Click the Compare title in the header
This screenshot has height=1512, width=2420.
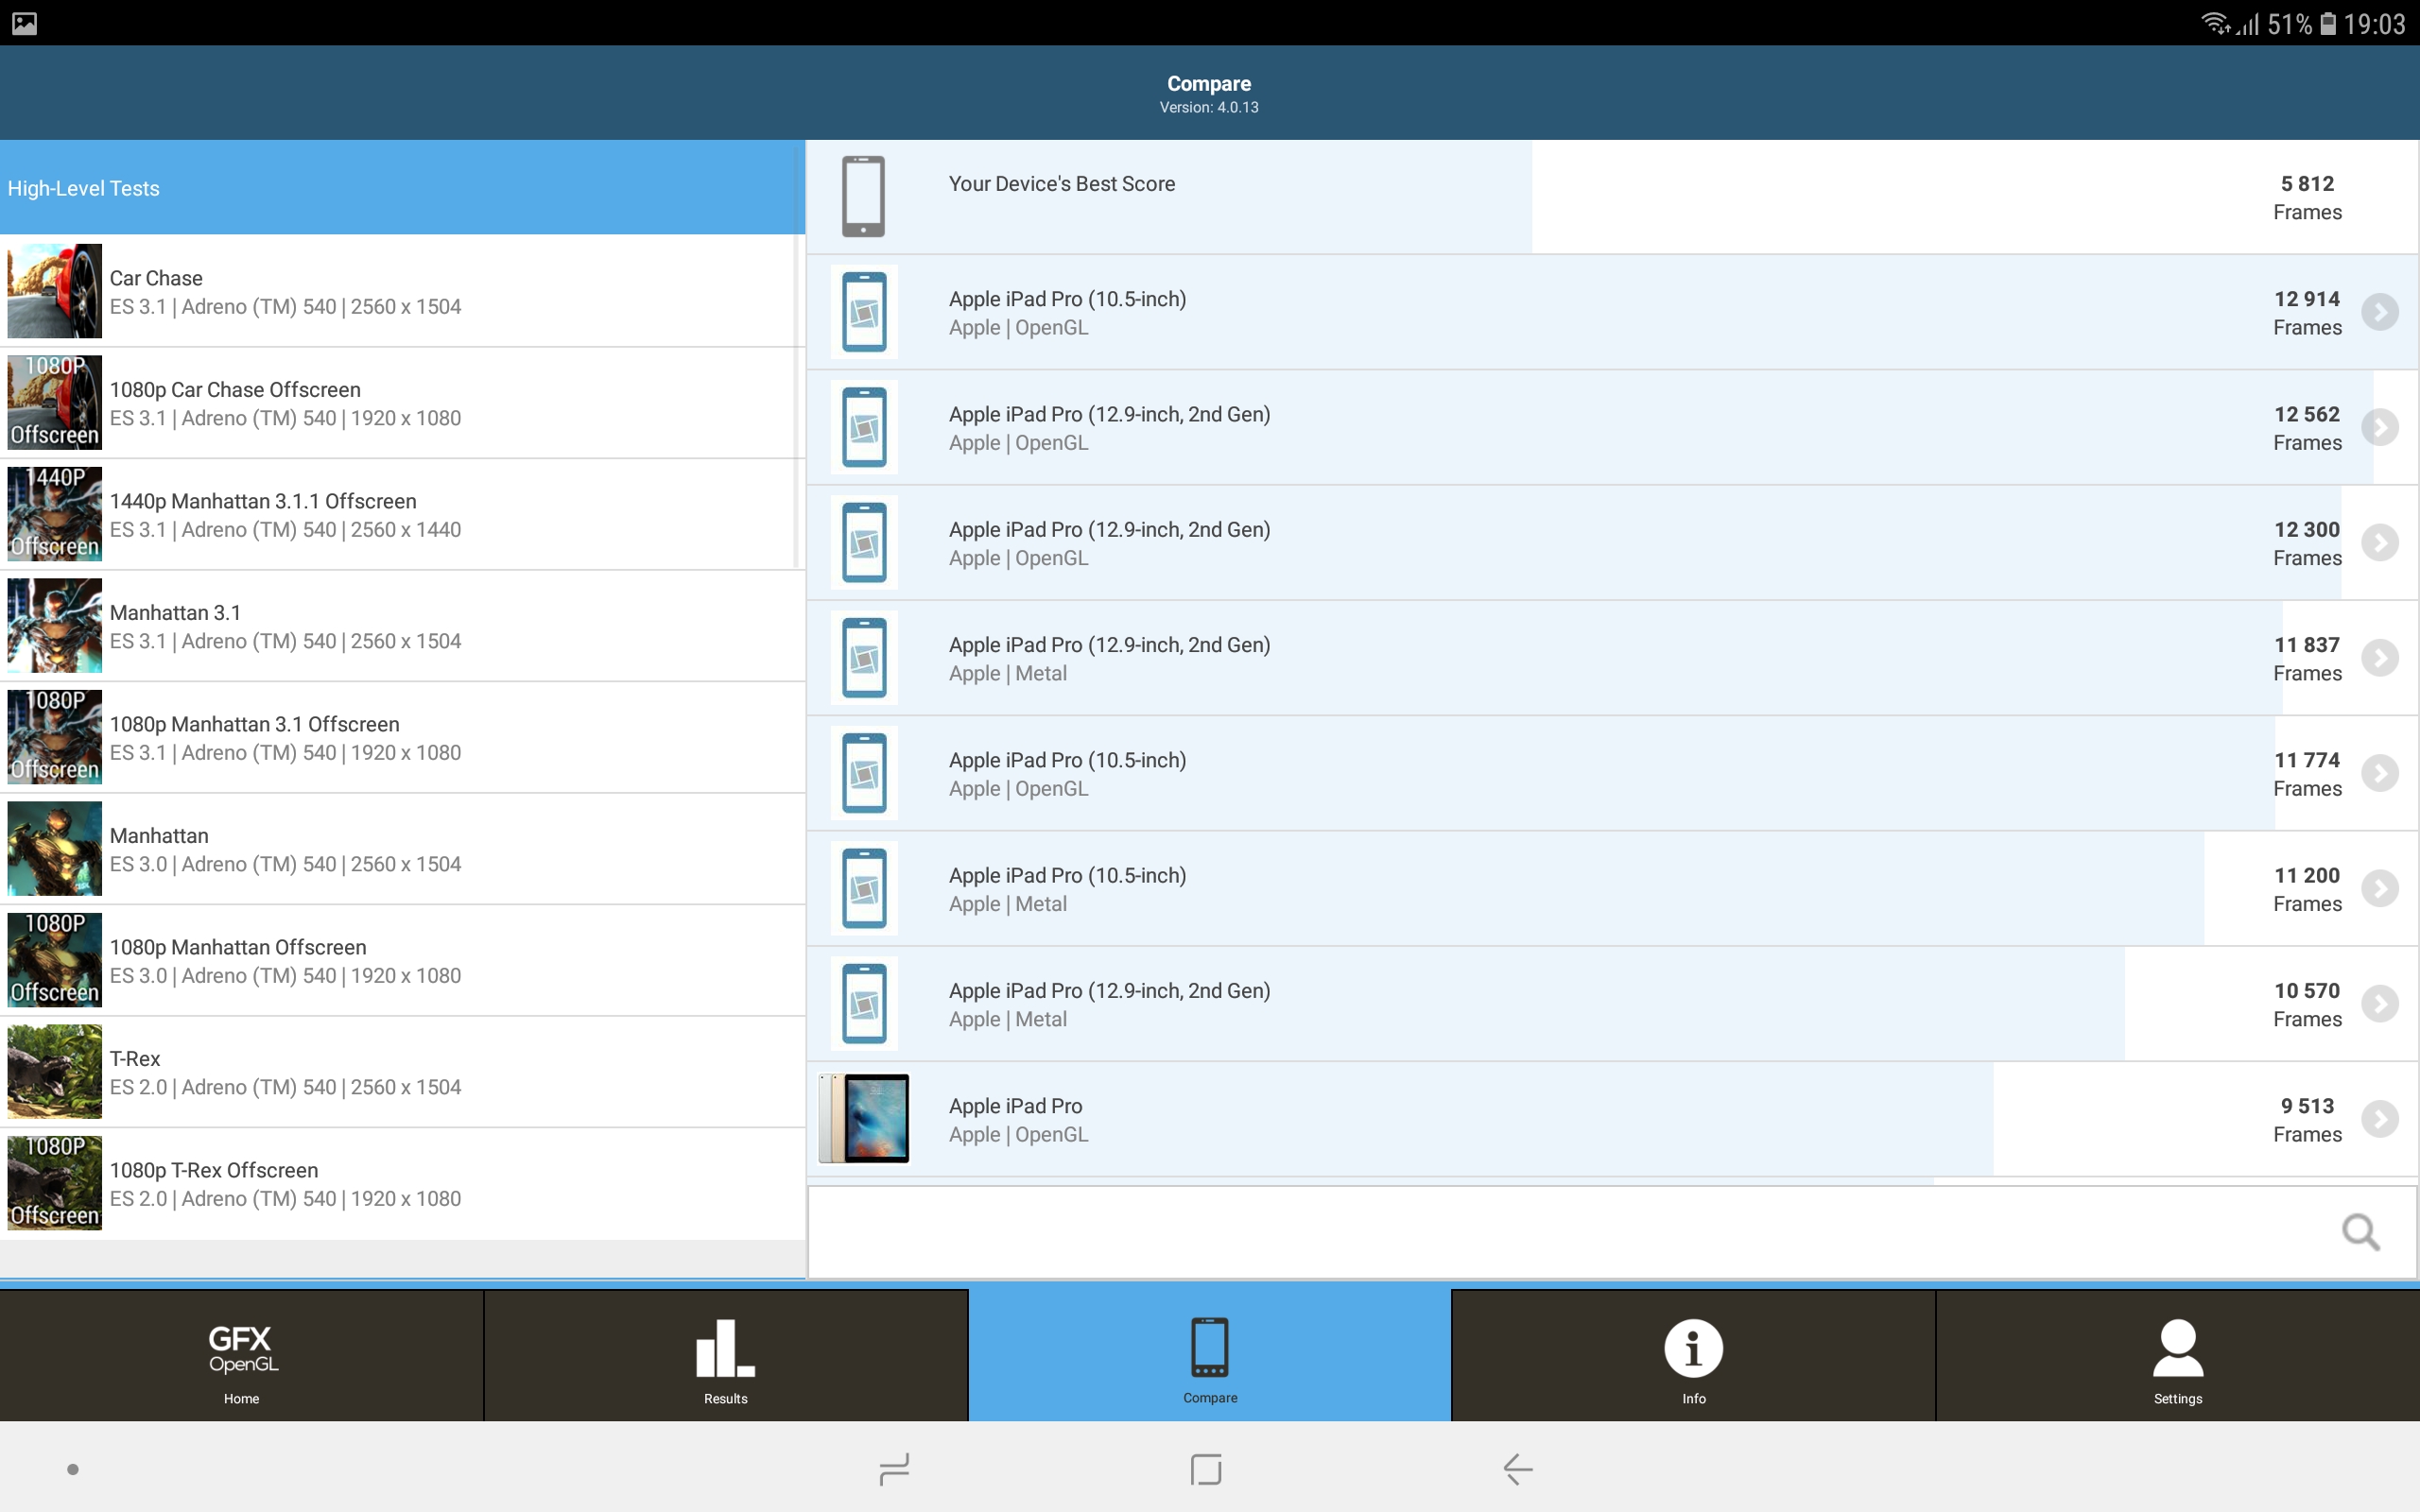1209,84
